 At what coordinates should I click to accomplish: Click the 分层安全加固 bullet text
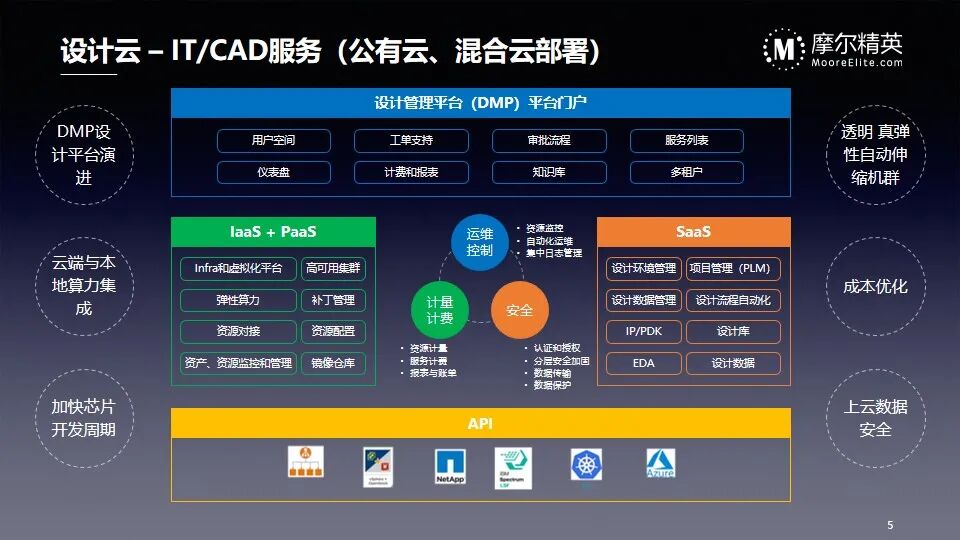(561, 361)
